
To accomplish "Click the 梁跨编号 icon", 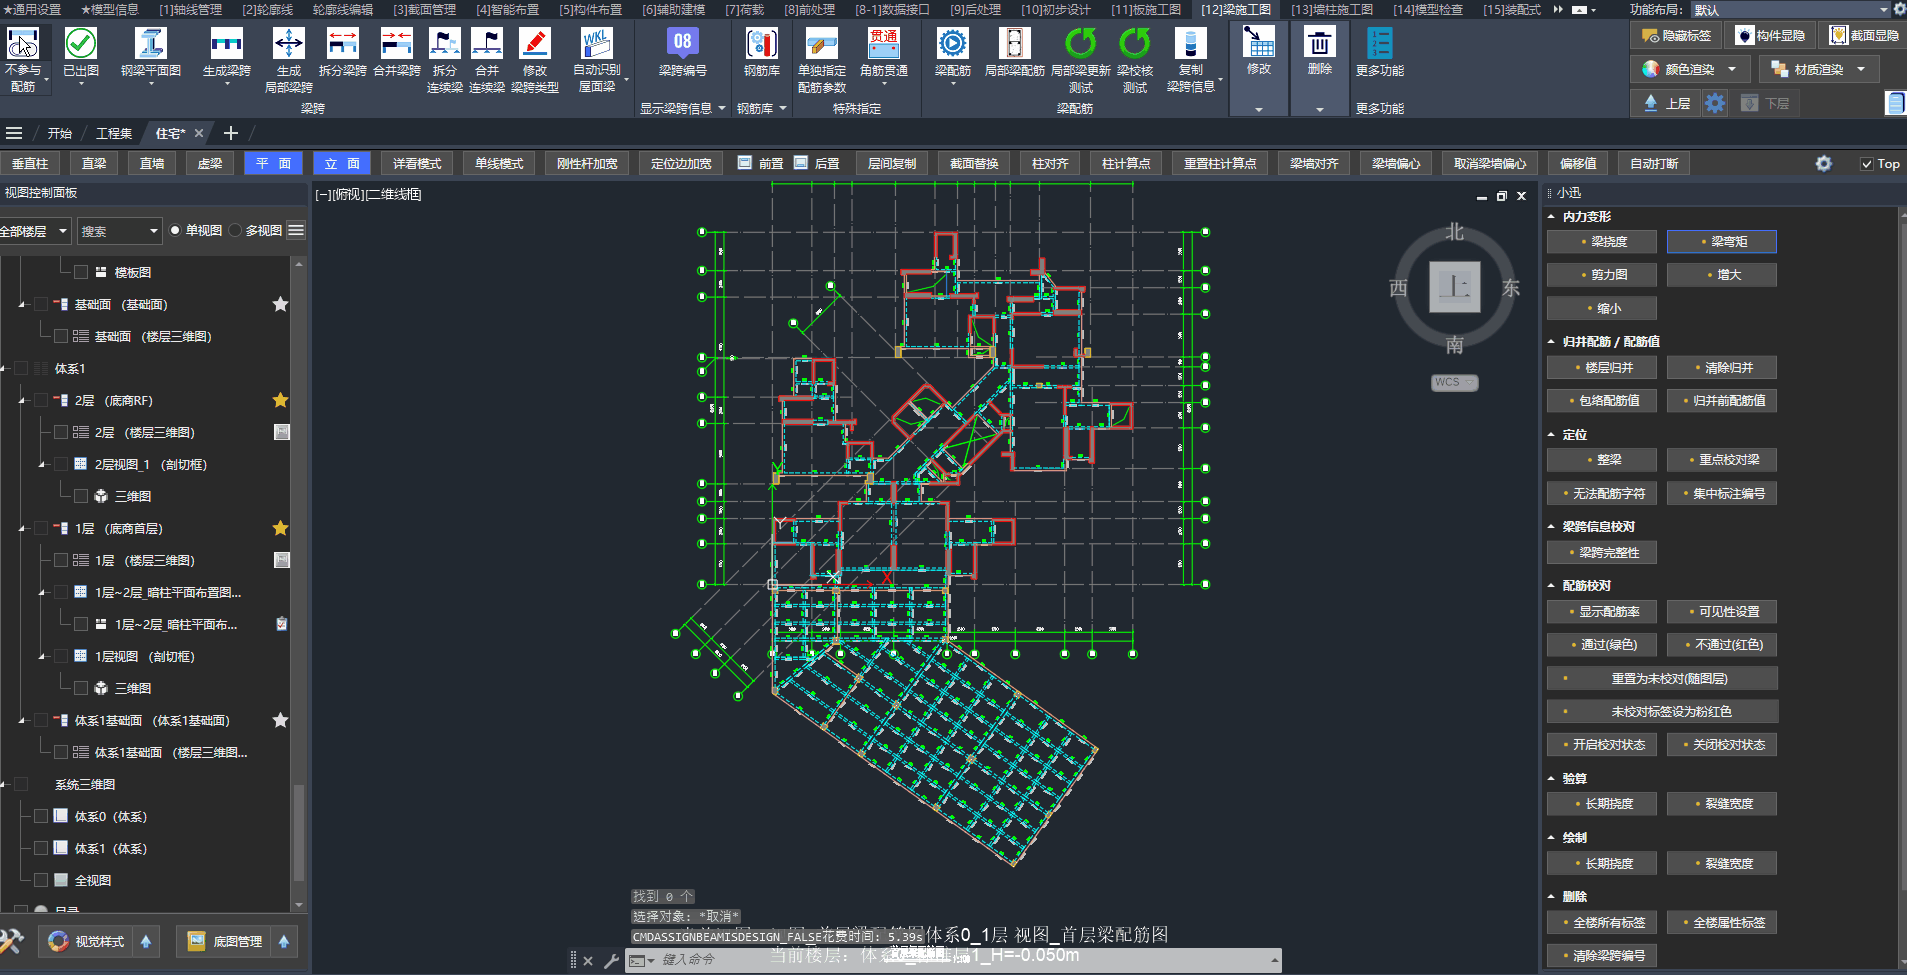I will point(682,44).
